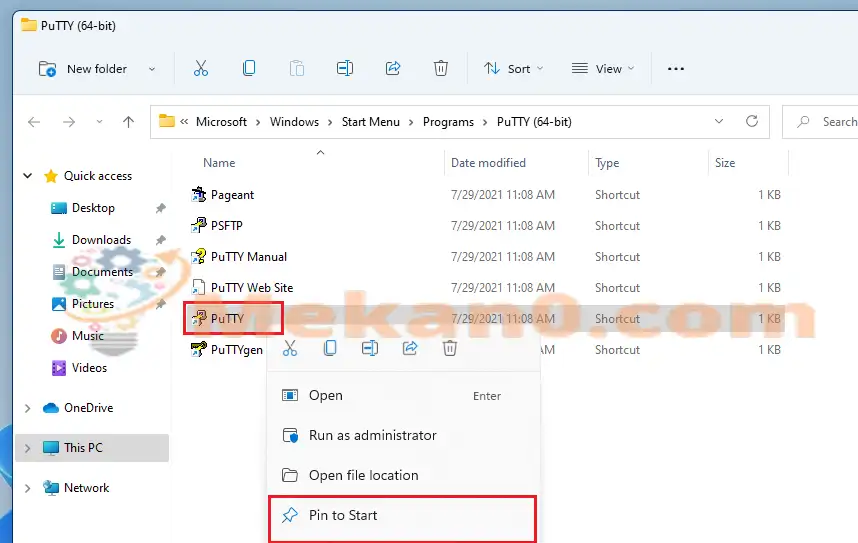This screenshot has width=858, height=543.
Task: Select the PuTTY Web Site file name
Action: 252,287
